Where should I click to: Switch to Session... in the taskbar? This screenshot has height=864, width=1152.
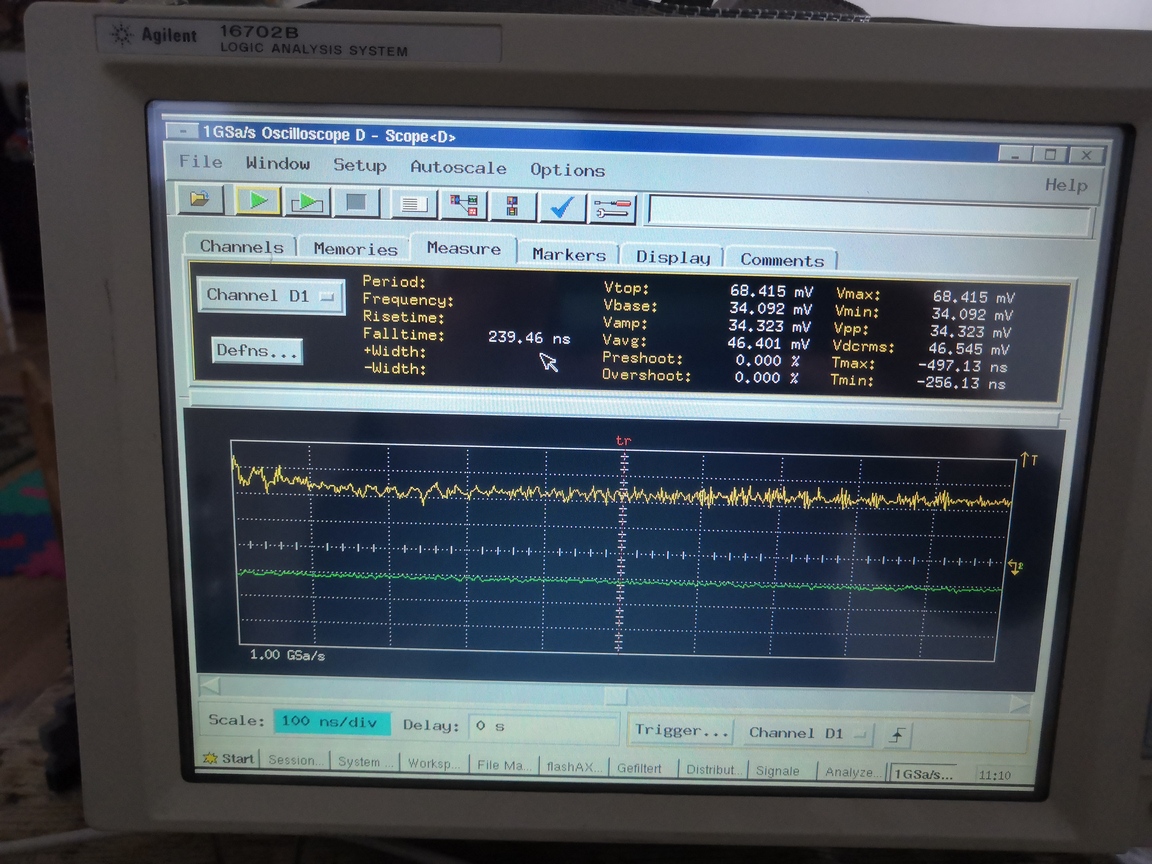pyautogui.click(x=295, y=760)
